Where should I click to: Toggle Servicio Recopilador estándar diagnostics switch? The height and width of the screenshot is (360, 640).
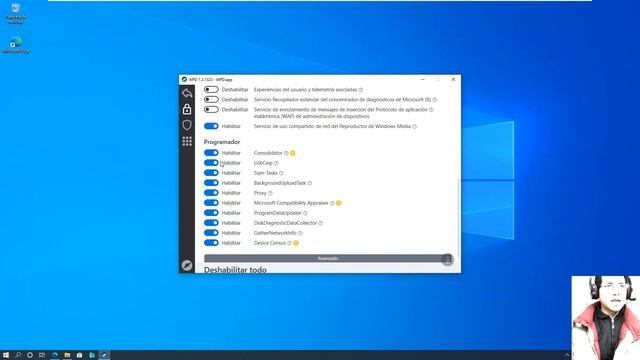pyautogui.click(x=211, y=99)
